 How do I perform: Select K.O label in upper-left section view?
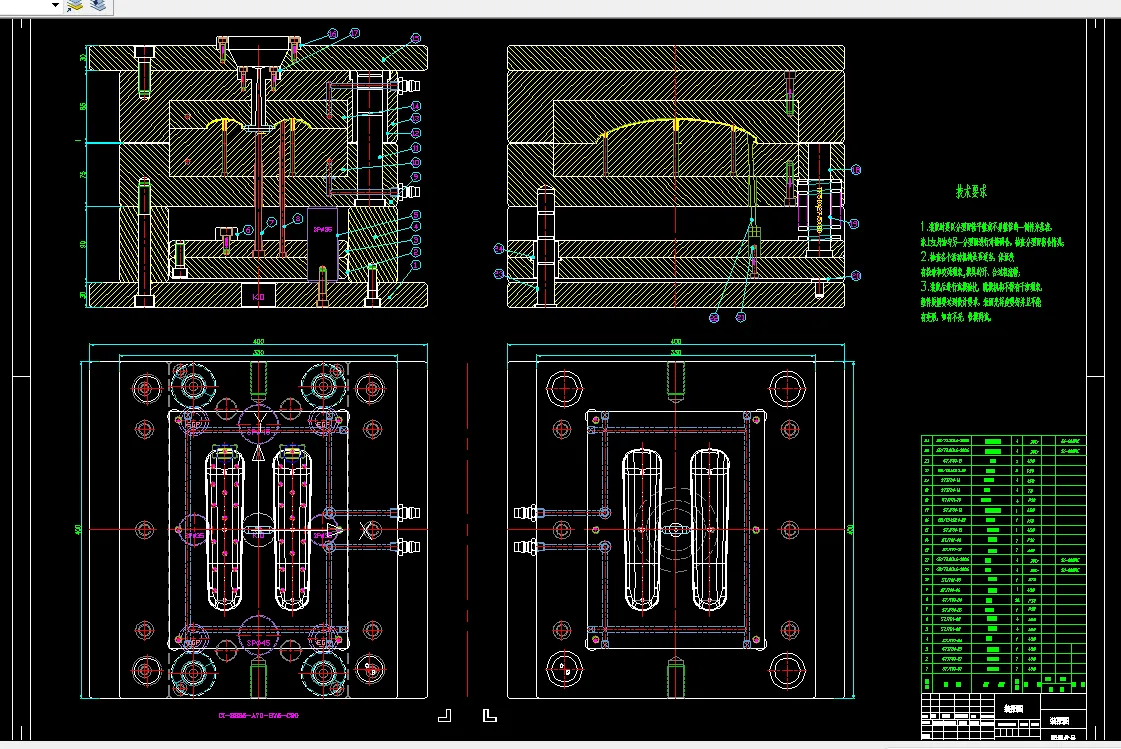(258, 296)
